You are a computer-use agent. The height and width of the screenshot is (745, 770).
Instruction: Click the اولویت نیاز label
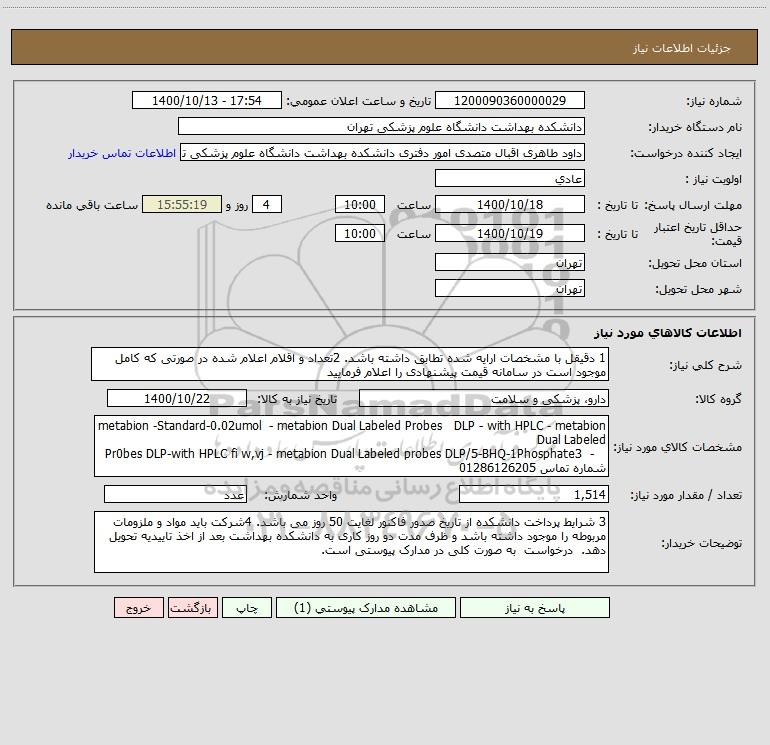tap(714, 179)
